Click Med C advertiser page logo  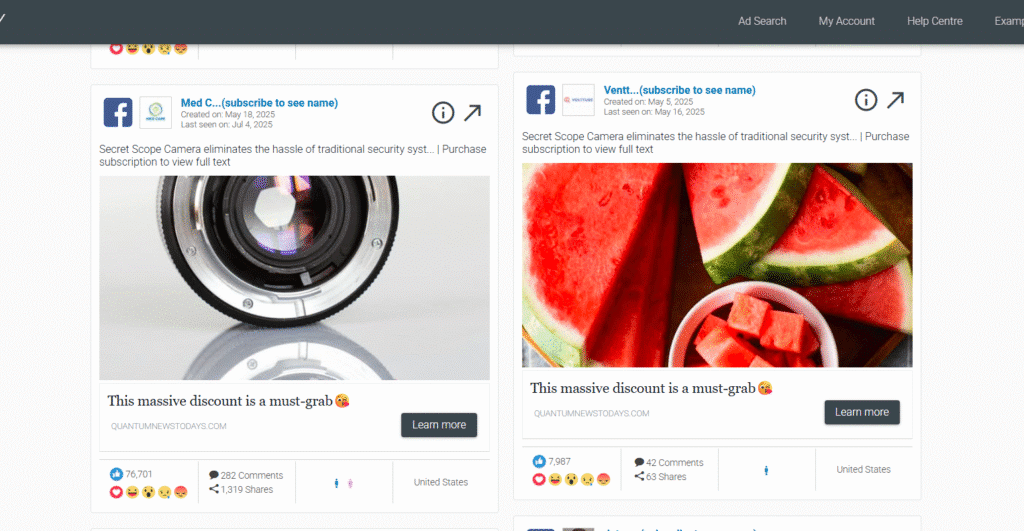click(x=155, y=112)
